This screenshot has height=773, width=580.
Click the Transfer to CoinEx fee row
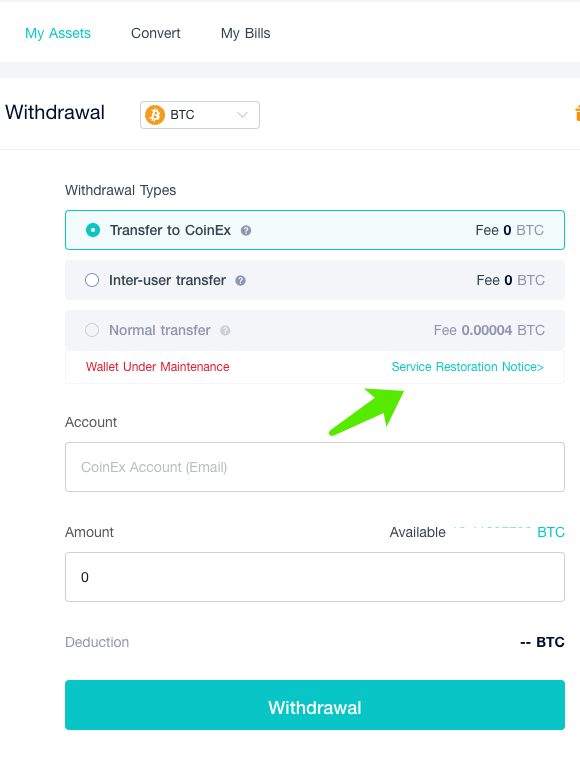coord(315,230)
